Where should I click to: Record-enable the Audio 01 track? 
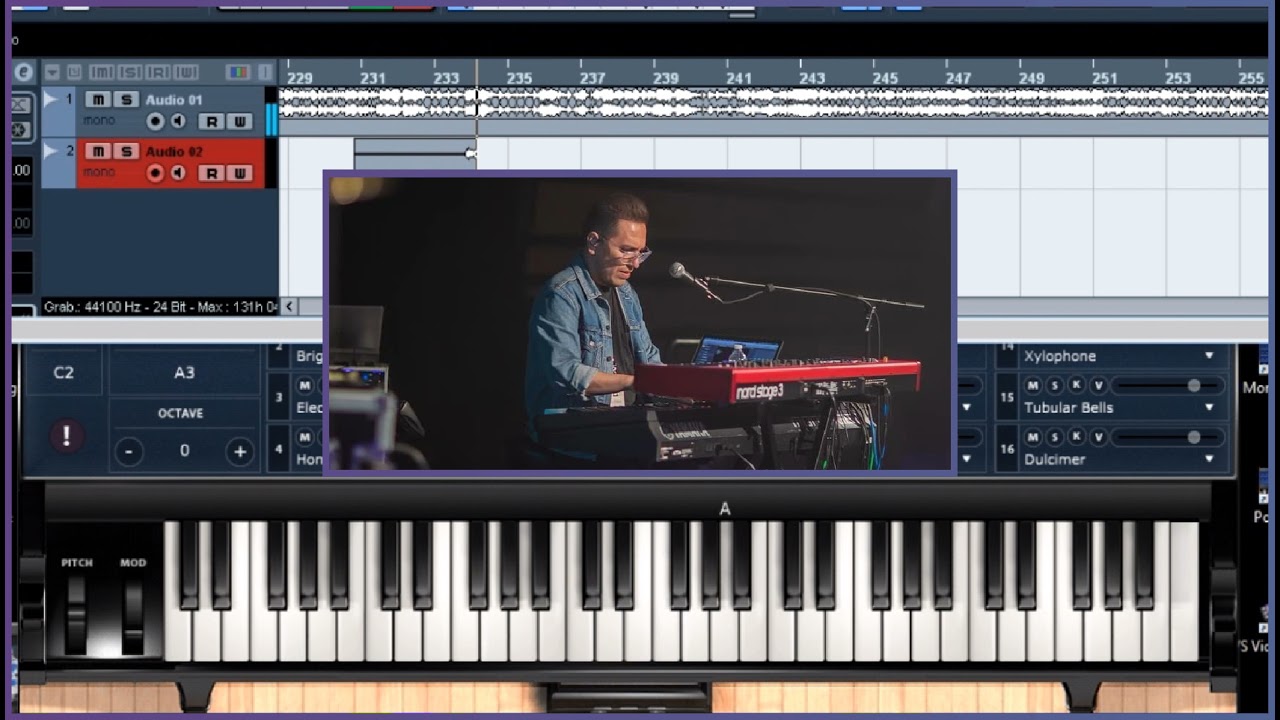click(155, 121)
